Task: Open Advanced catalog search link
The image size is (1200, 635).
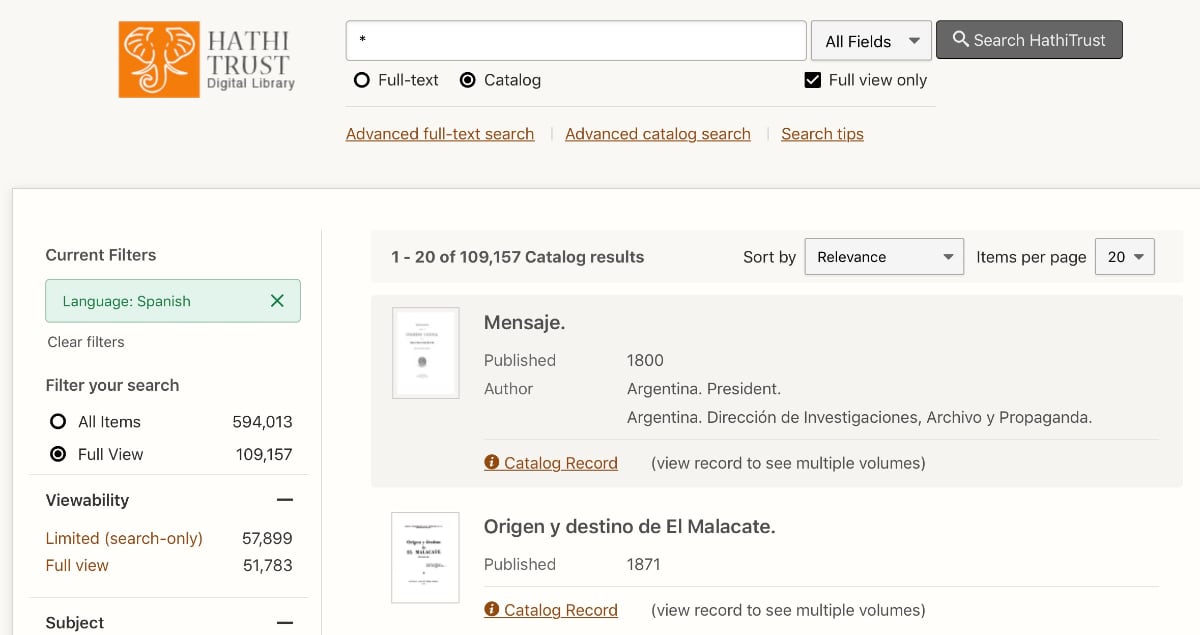Action: (658, 134)
